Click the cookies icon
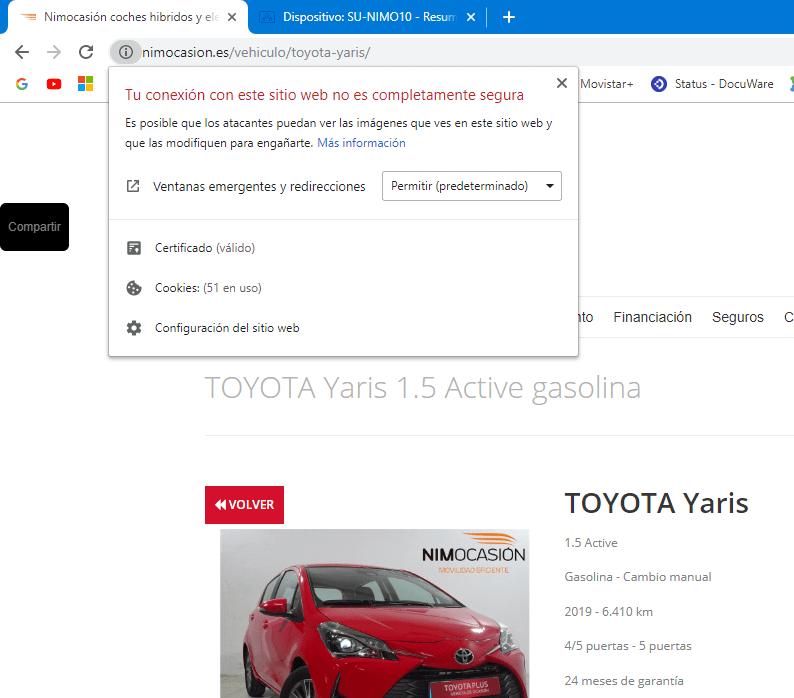The width and height of the screenshot is (794, 698). pos(134,288)
